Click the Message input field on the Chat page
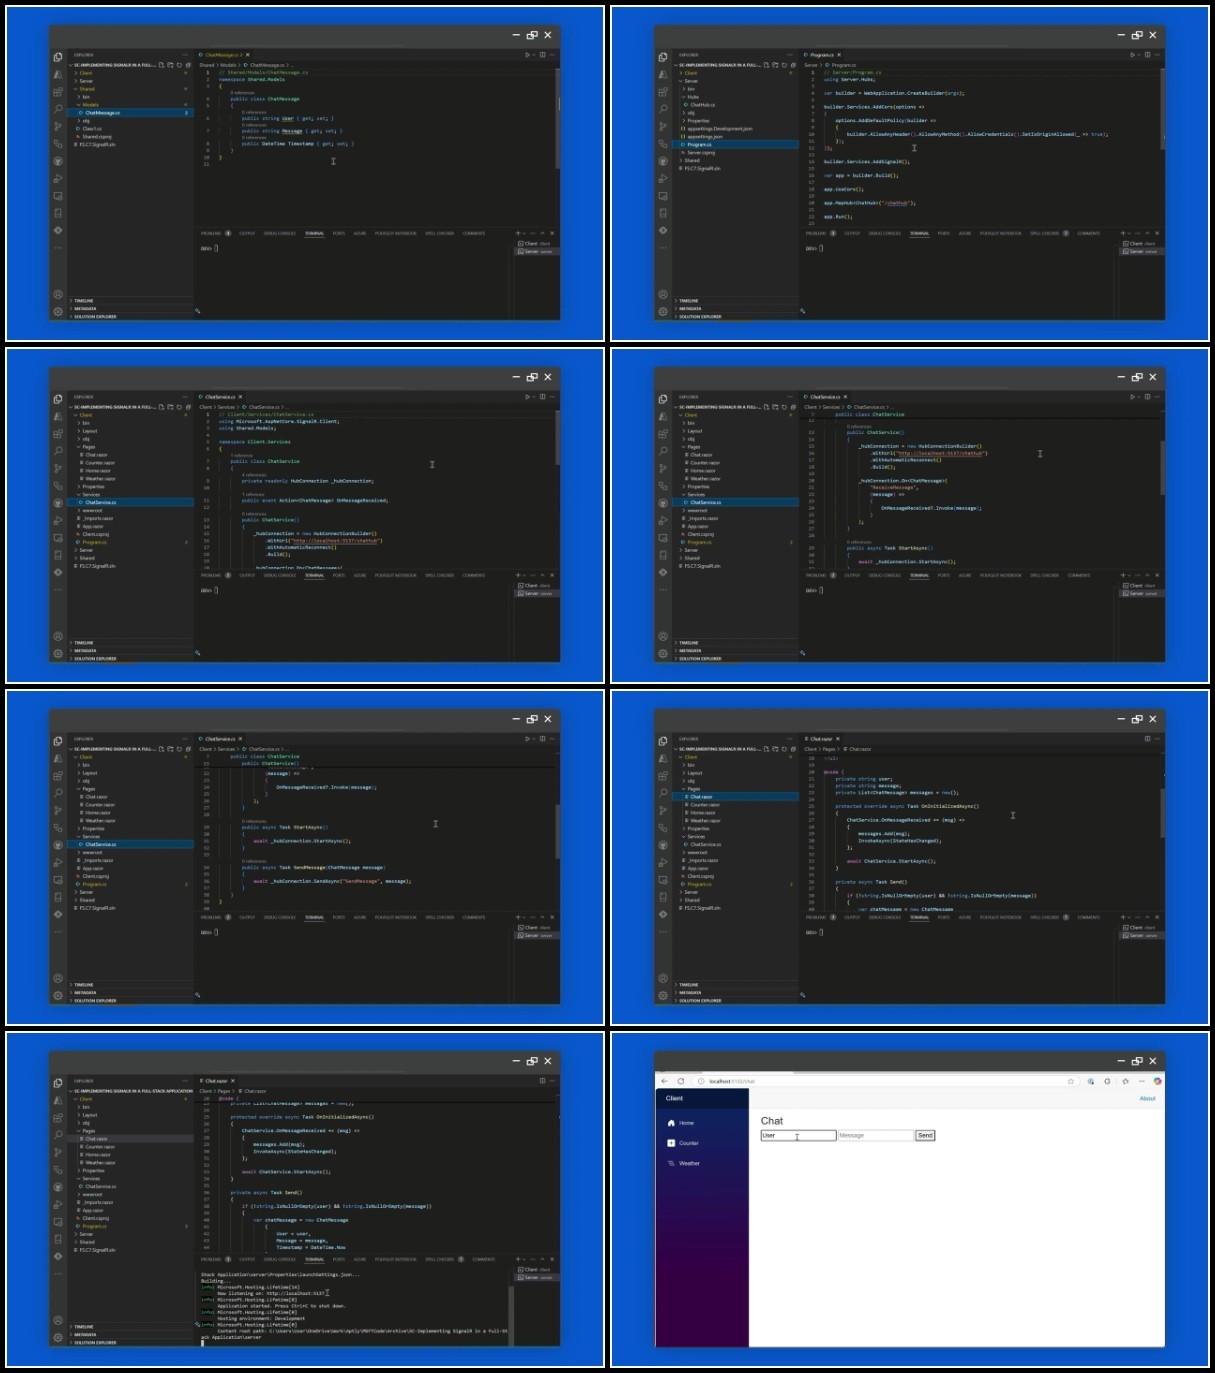This screenshot has height=1373, width=1215. tap(875, 1135)
